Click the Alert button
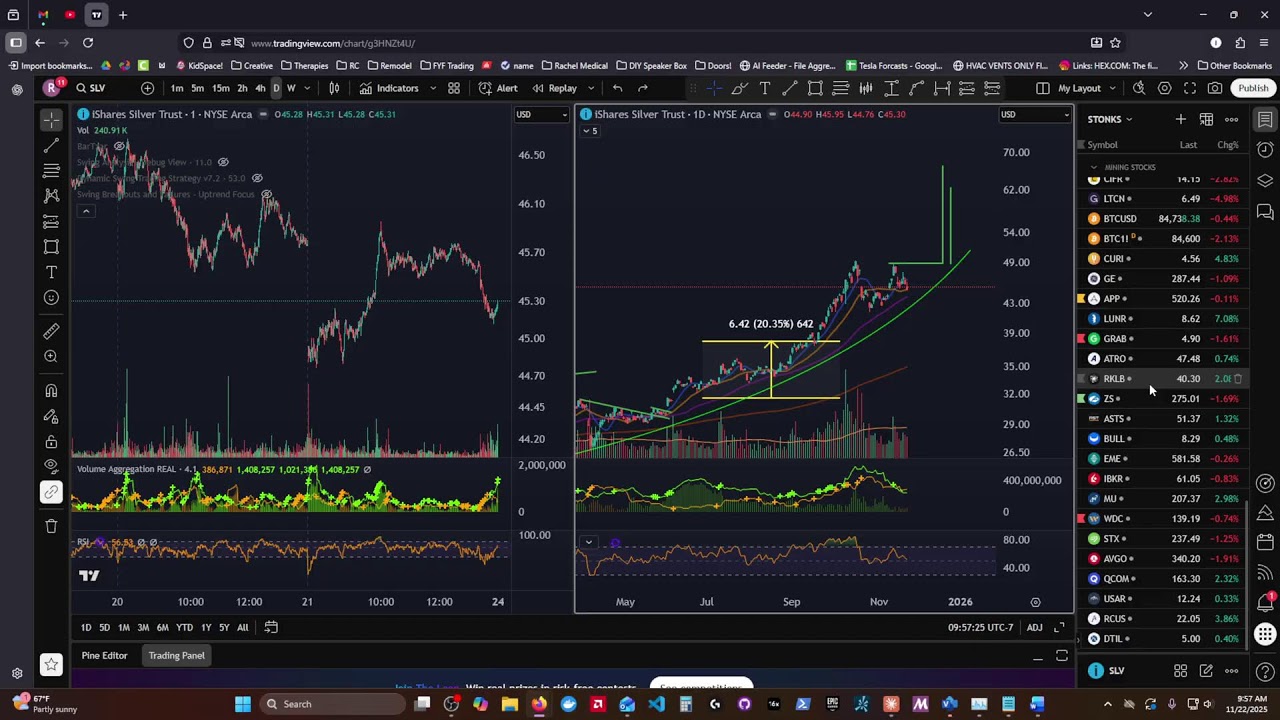The image size is (1280, 720). point(498,88)
